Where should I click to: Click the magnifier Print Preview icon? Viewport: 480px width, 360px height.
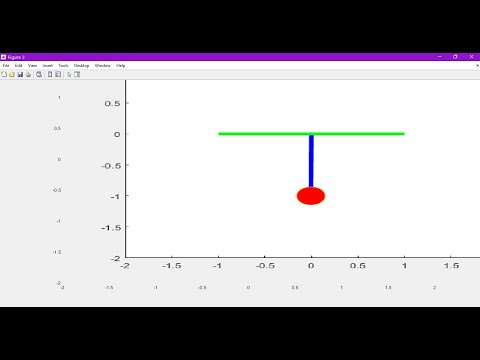pyautogui.click(x=39, y=74)
